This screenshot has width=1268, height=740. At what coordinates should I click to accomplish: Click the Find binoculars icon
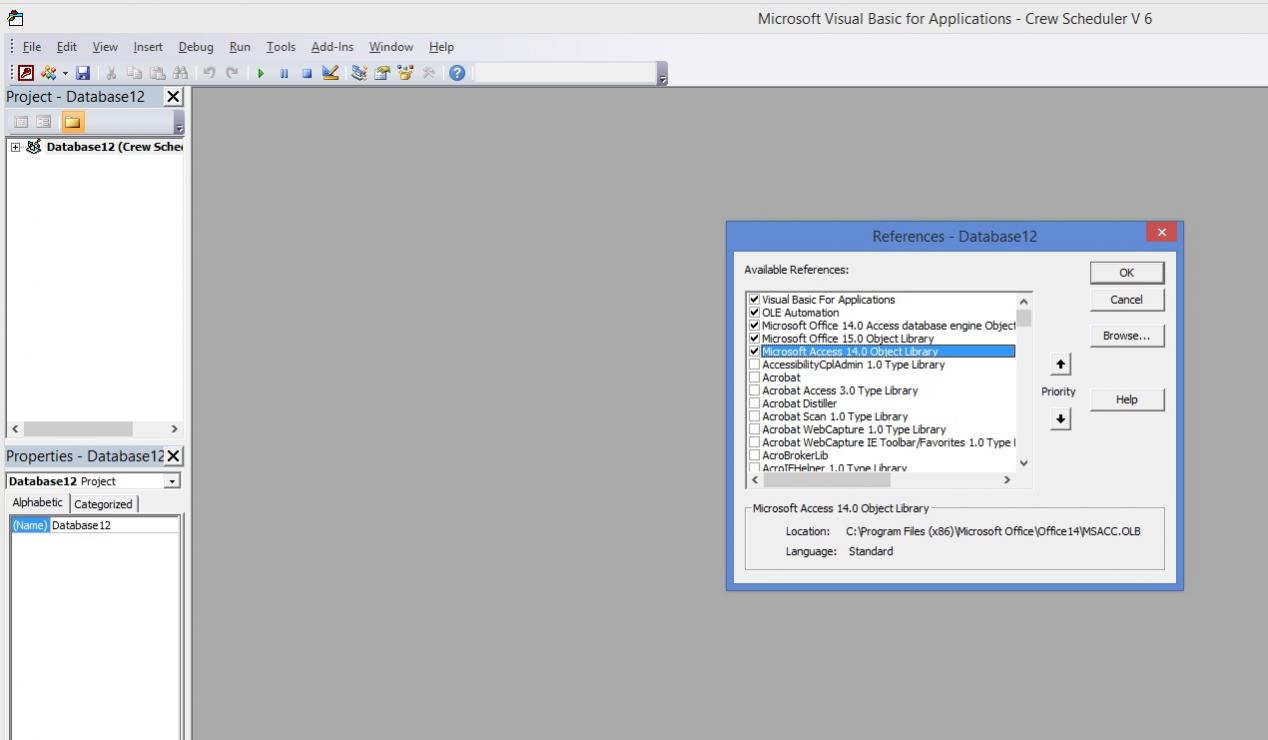click(180, 73)
